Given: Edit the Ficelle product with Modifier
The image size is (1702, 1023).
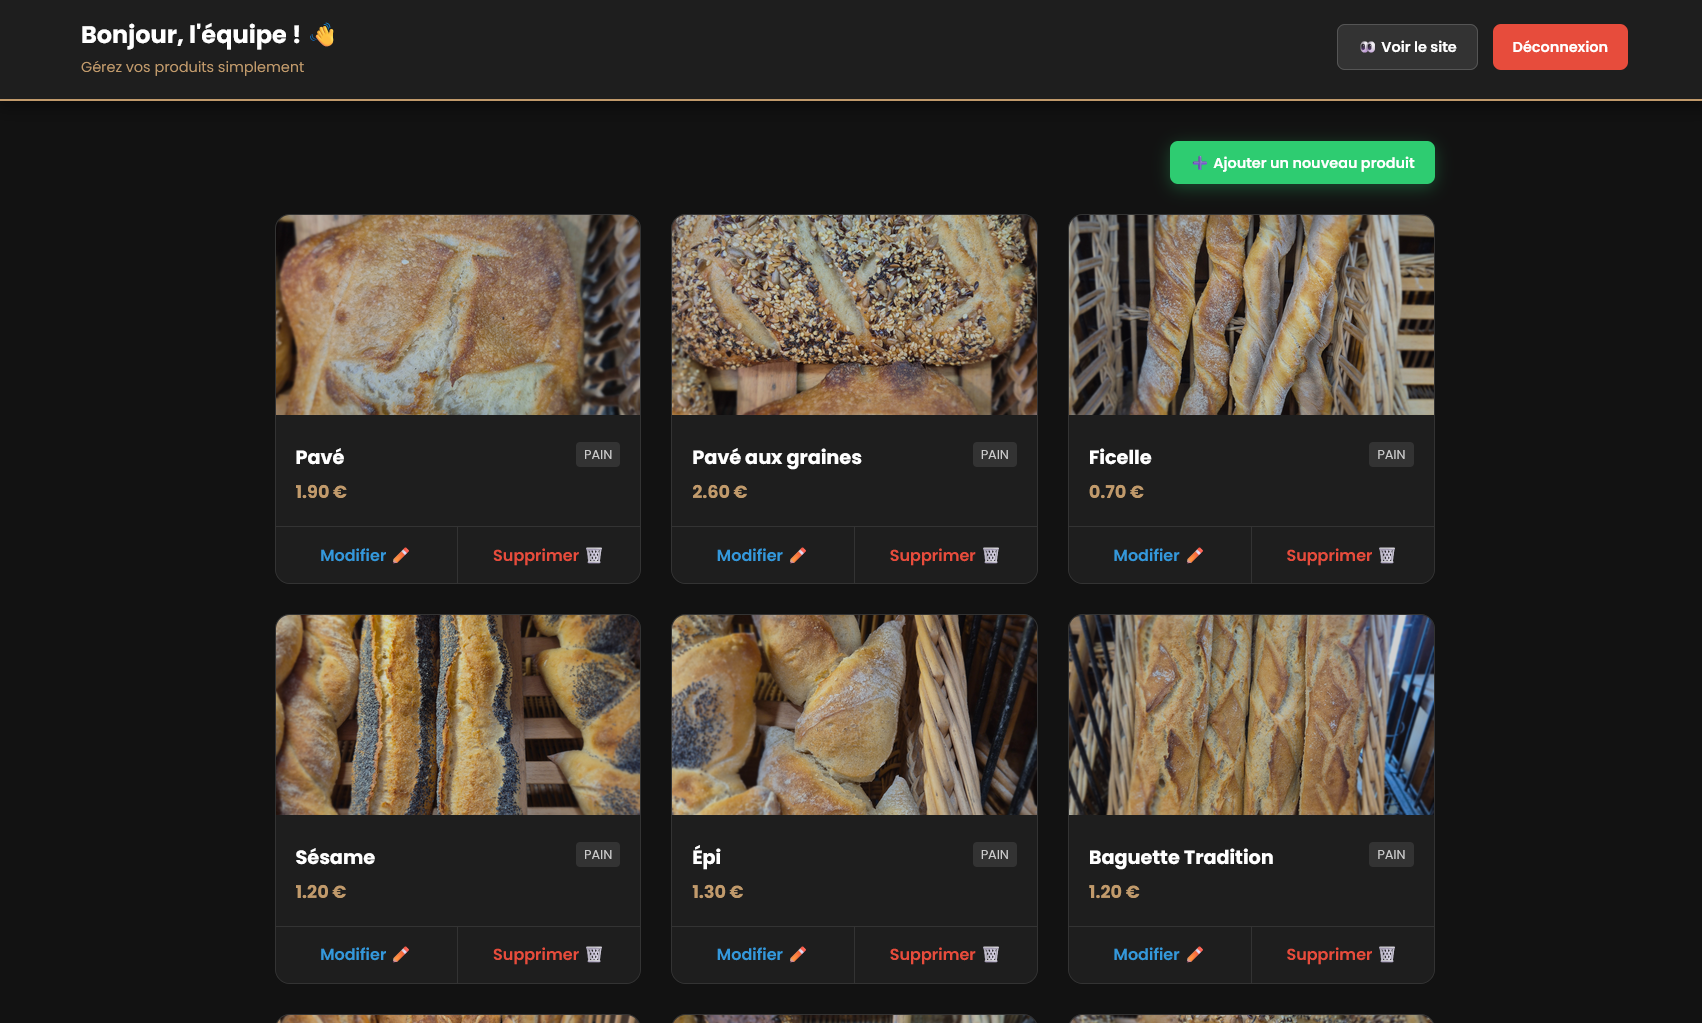Looking at the screenshot, I should click(x=1159, y=555).
